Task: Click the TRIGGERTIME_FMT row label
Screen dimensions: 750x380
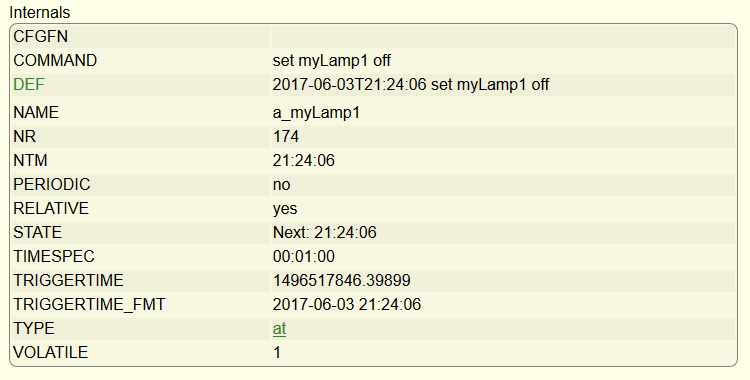Action: pos(89,305)
